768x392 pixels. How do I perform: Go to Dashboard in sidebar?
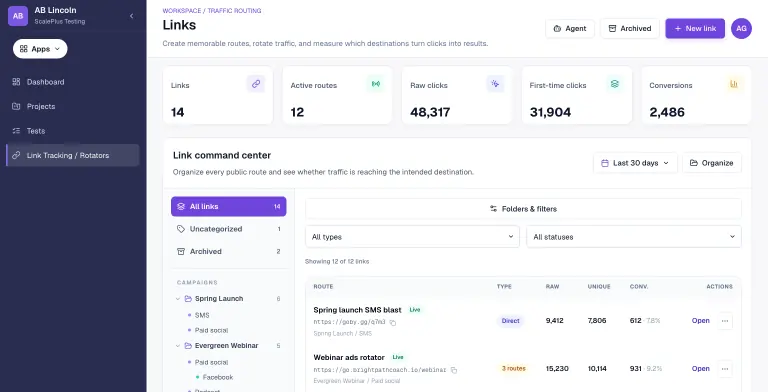click(x=72, y=82)
